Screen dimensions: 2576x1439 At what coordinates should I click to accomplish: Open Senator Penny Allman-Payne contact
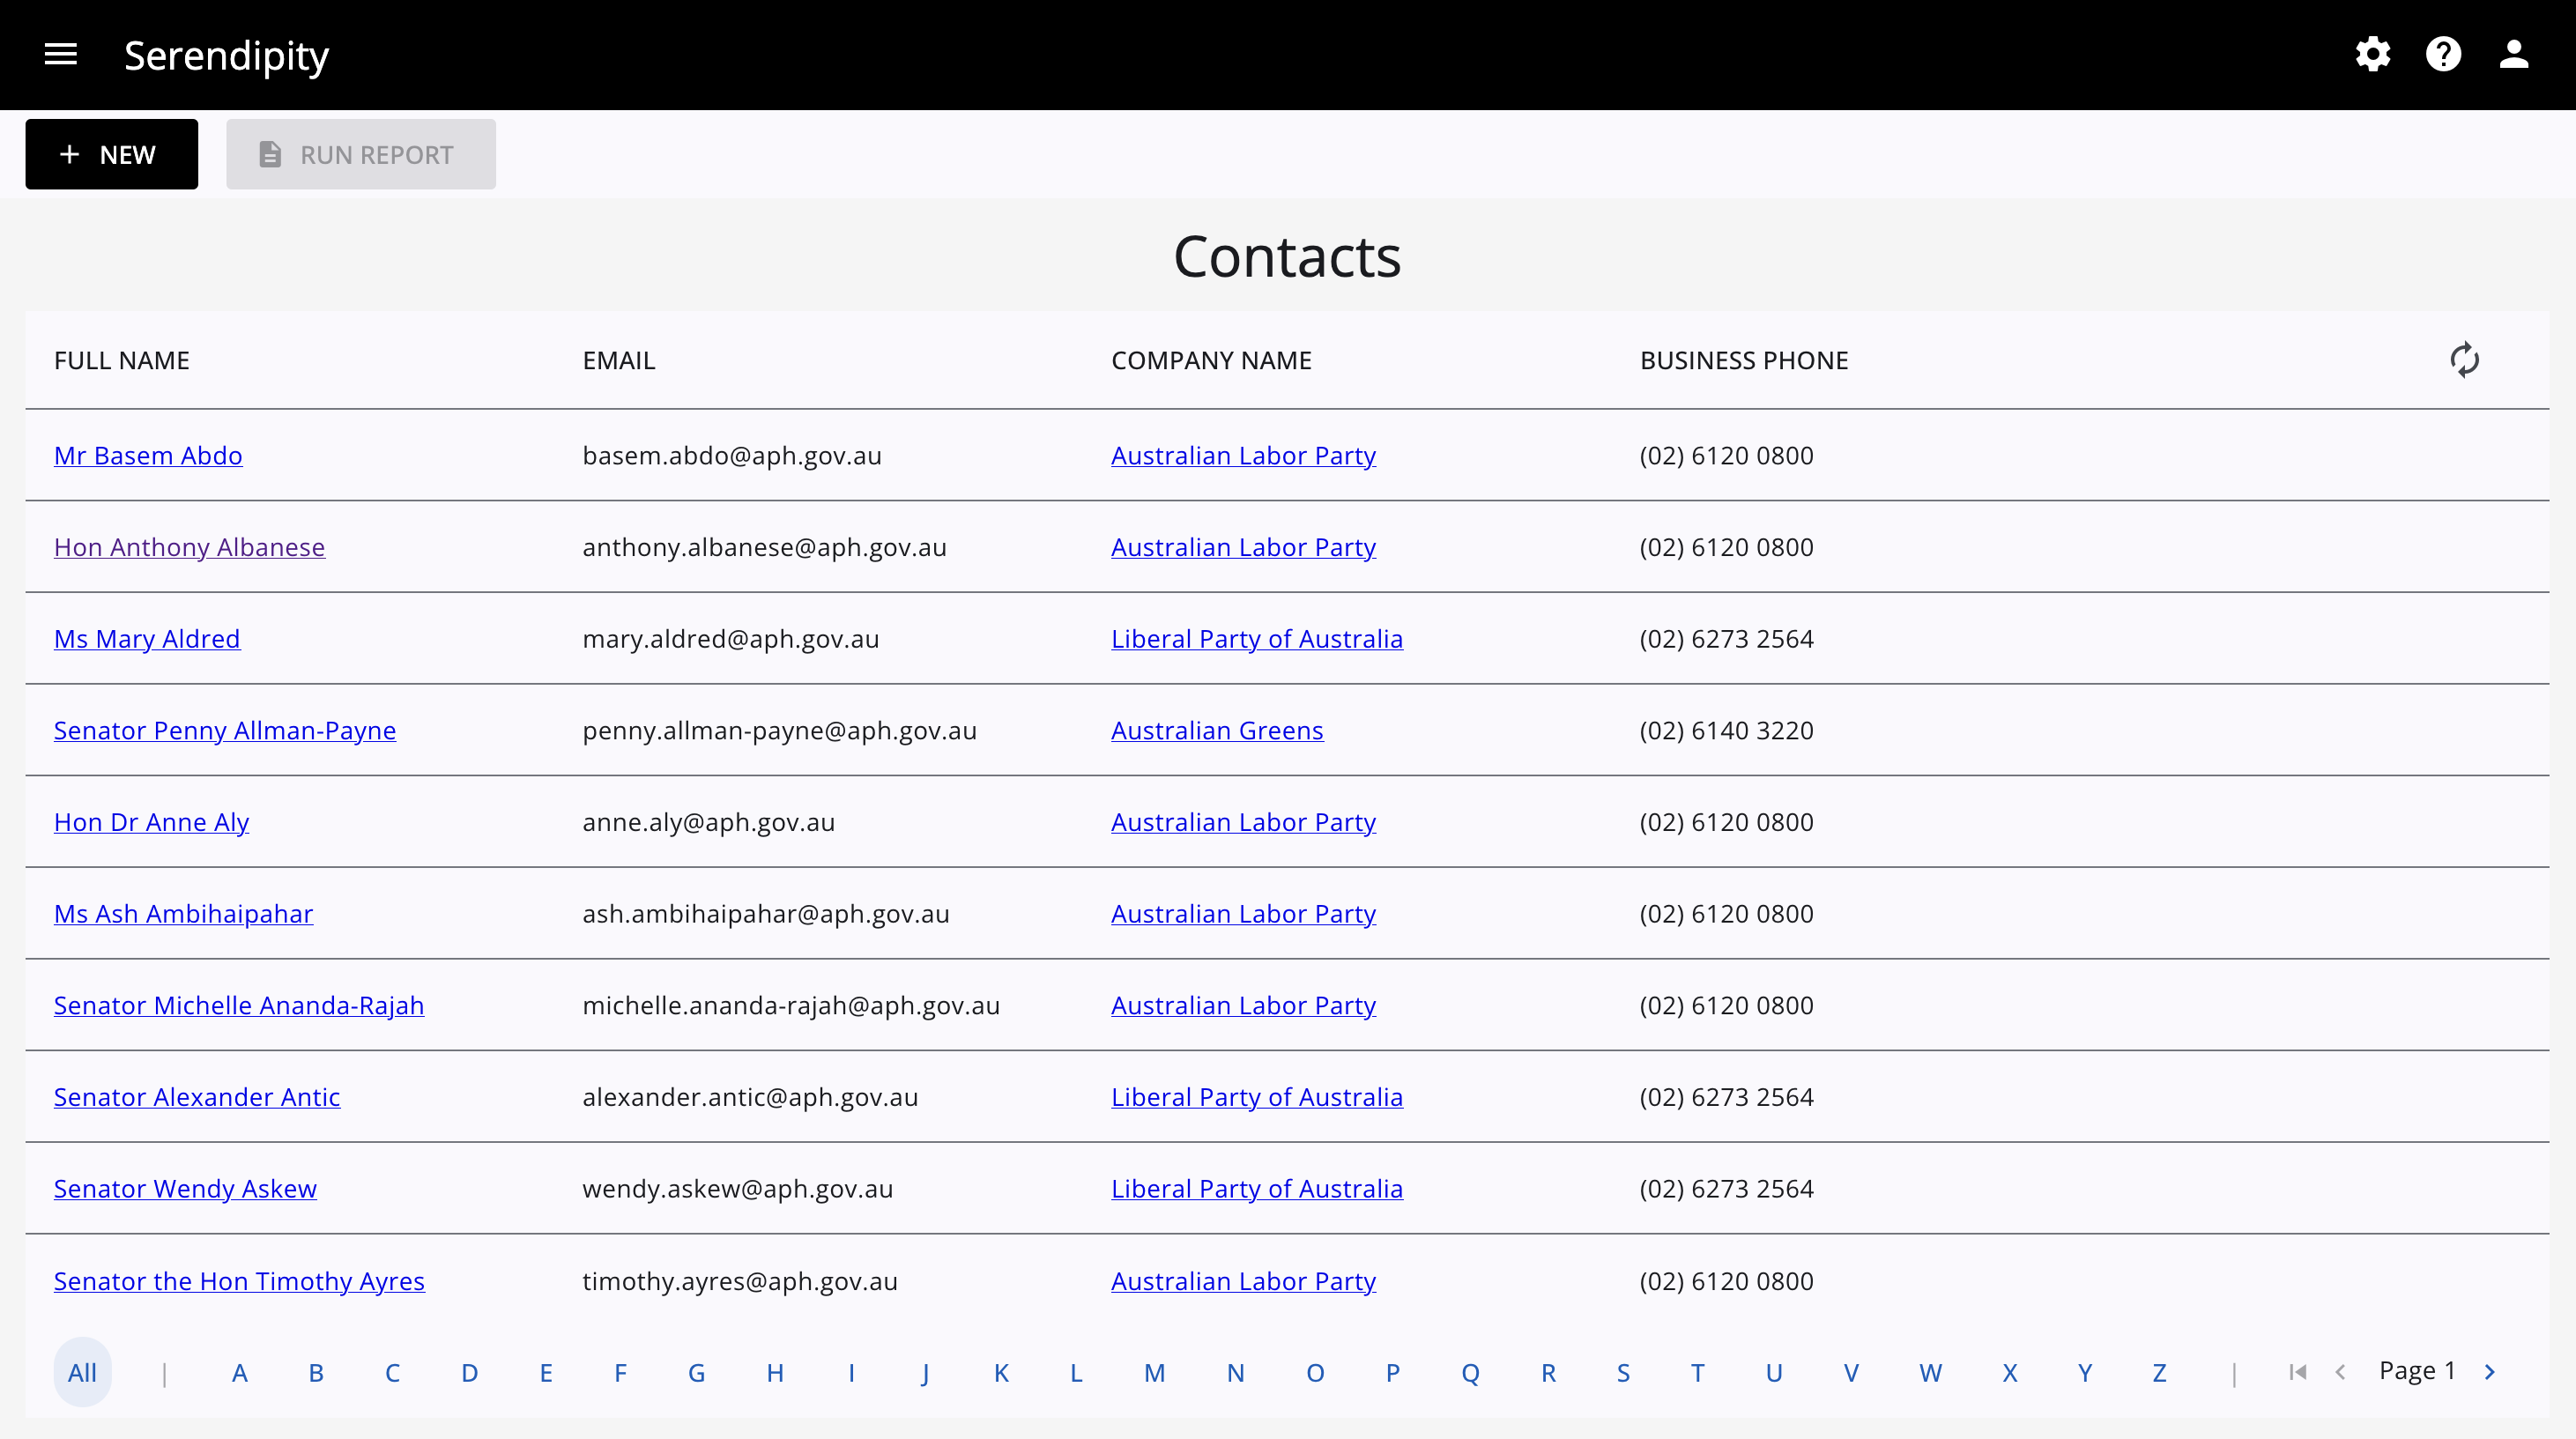(225, 730)
